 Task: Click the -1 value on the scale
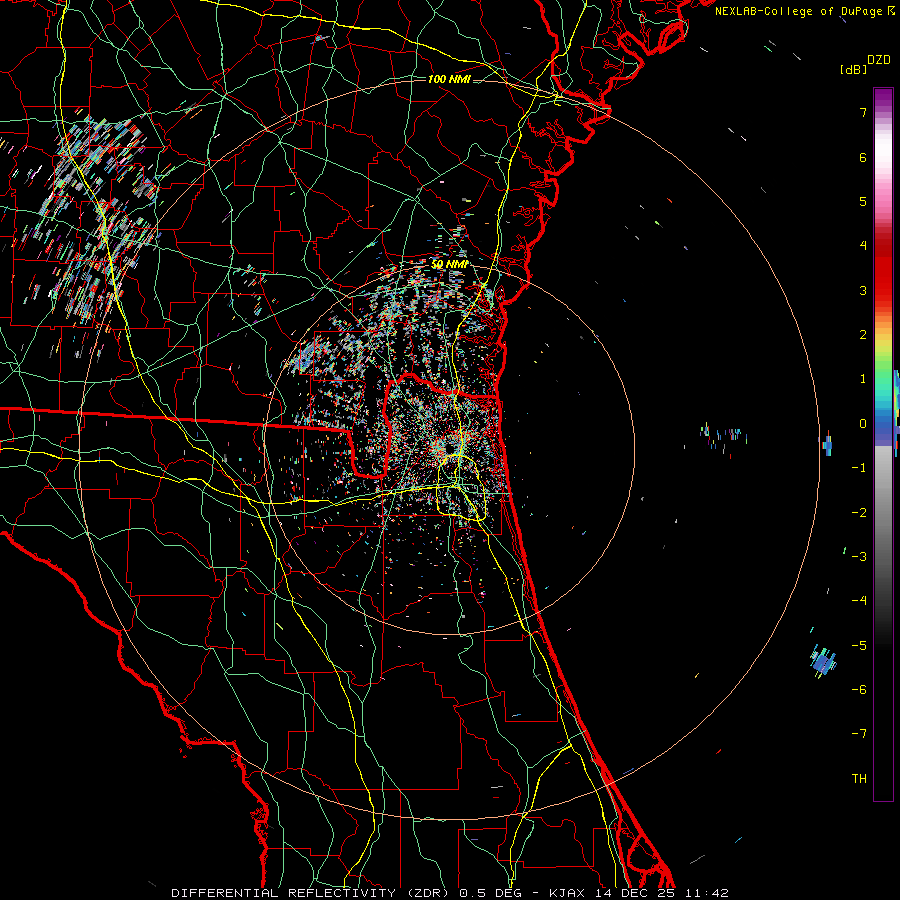coord(859,468)
